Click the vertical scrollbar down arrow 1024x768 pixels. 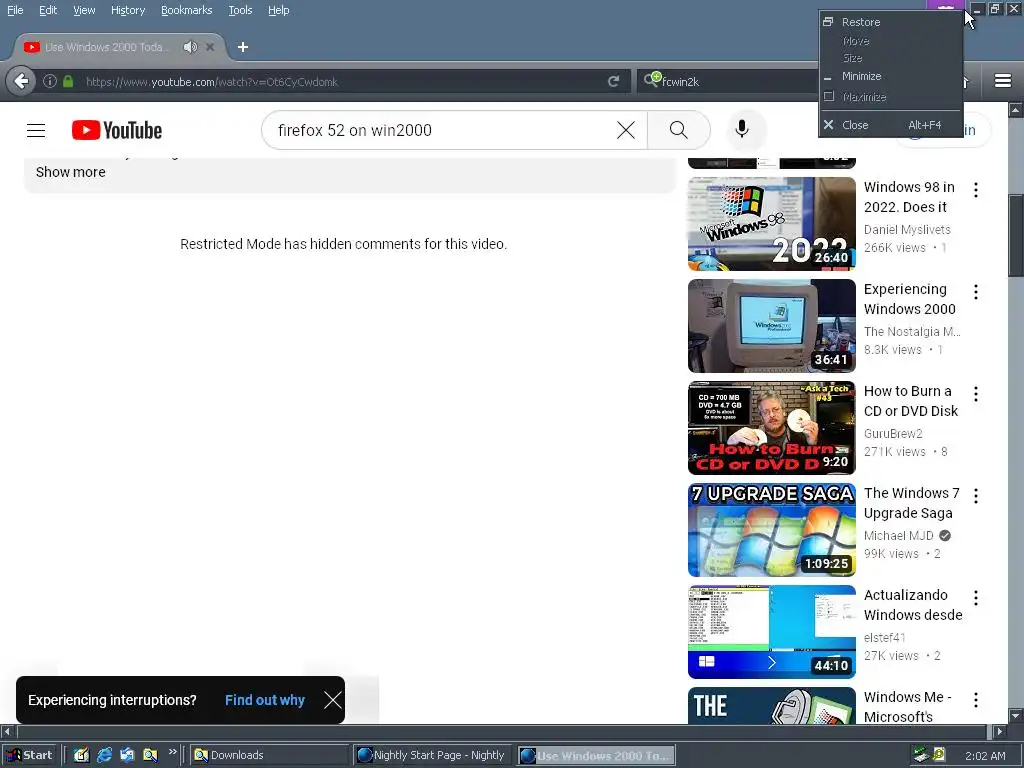pyautogui.click(x=1016, y=715)
